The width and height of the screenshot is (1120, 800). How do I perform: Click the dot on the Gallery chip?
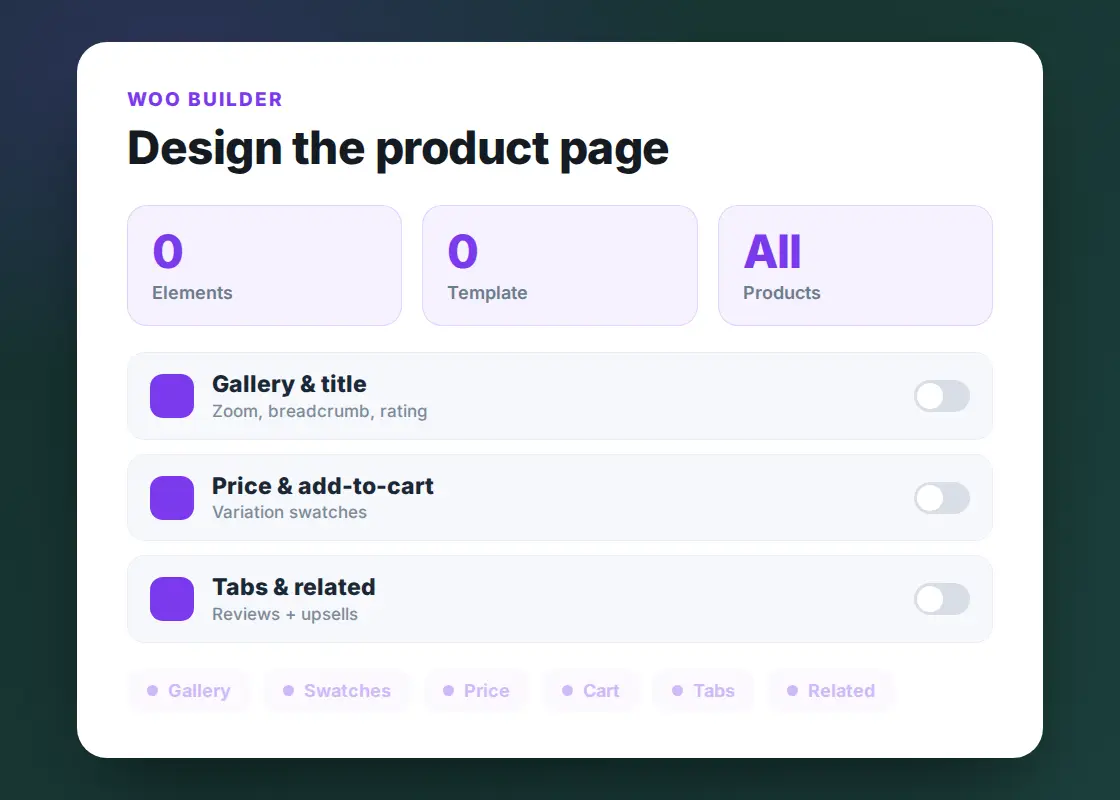pyautogui.click(x=152, y=691)
